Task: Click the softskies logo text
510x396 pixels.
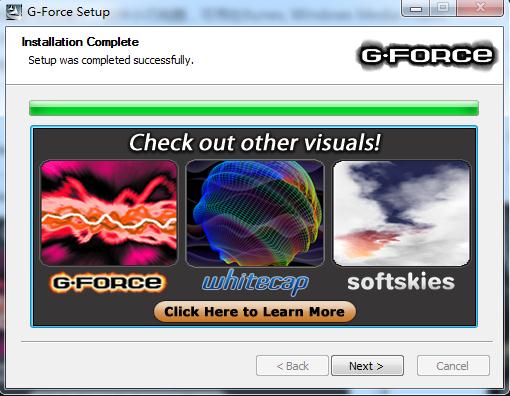Action: coord(401,282)
